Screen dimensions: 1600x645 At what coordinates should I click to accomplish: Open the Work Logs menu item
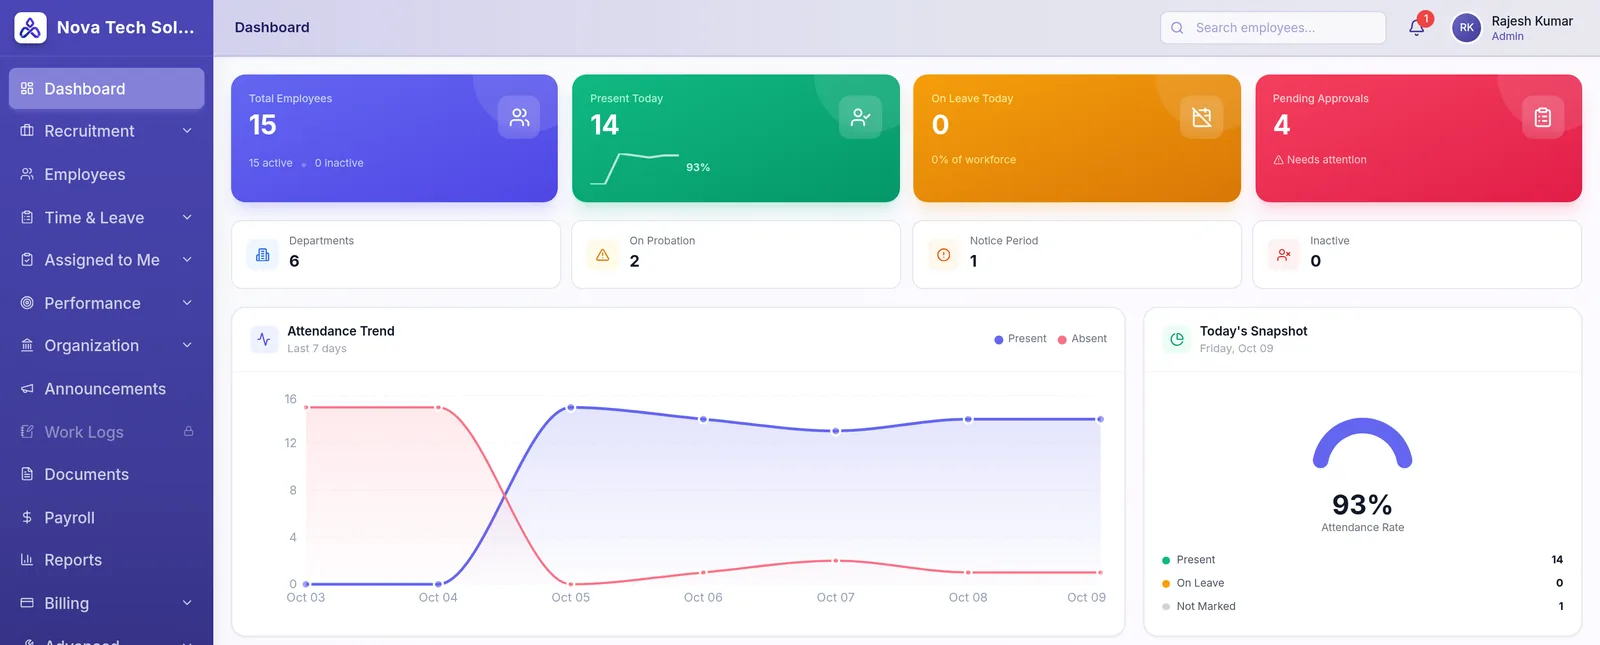pyautogui.click(x=106, y=432)
